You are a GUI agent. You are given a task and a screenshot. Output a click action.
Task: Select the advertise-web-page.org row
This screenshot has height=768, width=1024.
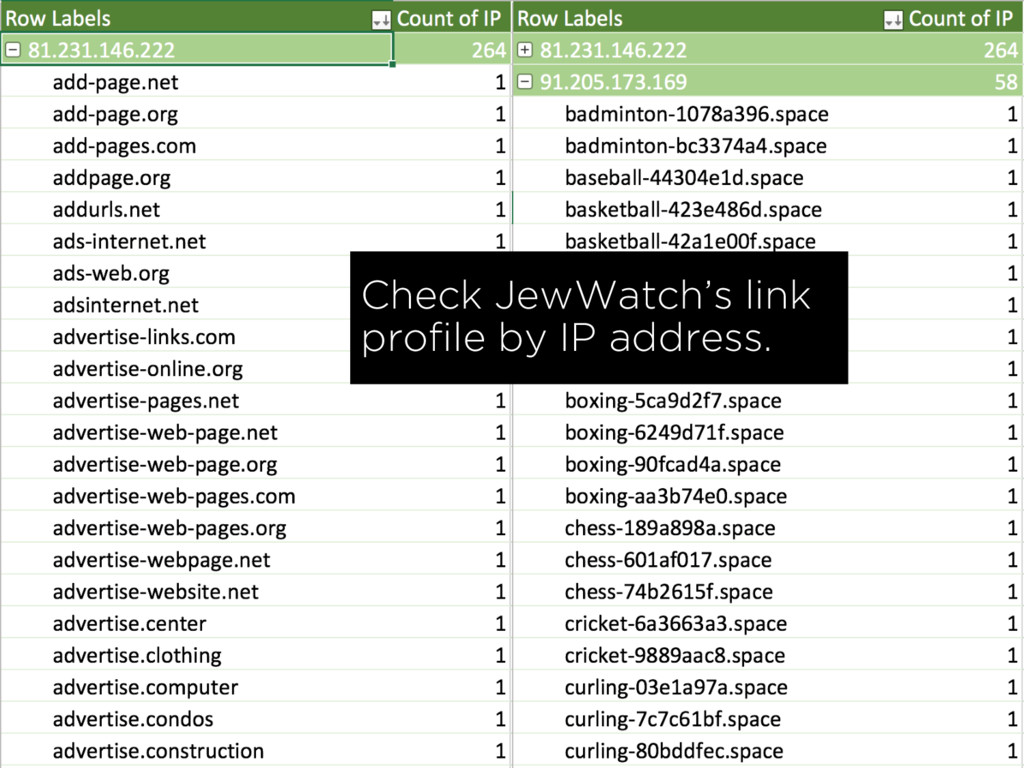[x=255, y=464]
